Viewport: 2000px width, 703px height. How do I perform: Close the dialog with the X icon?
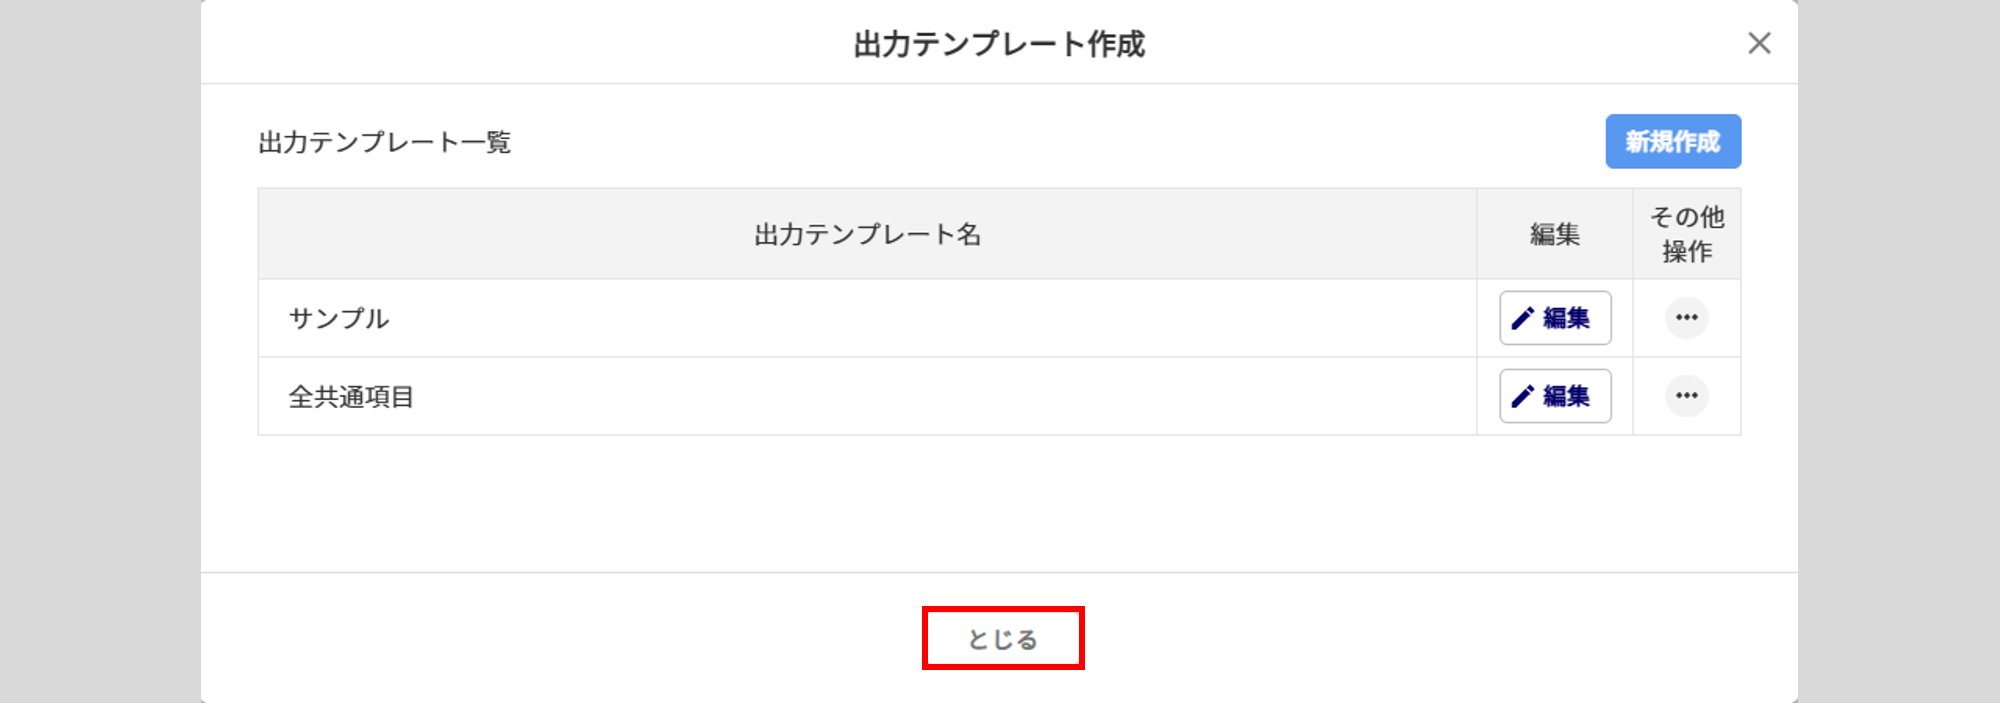(x=1759, y=43)
